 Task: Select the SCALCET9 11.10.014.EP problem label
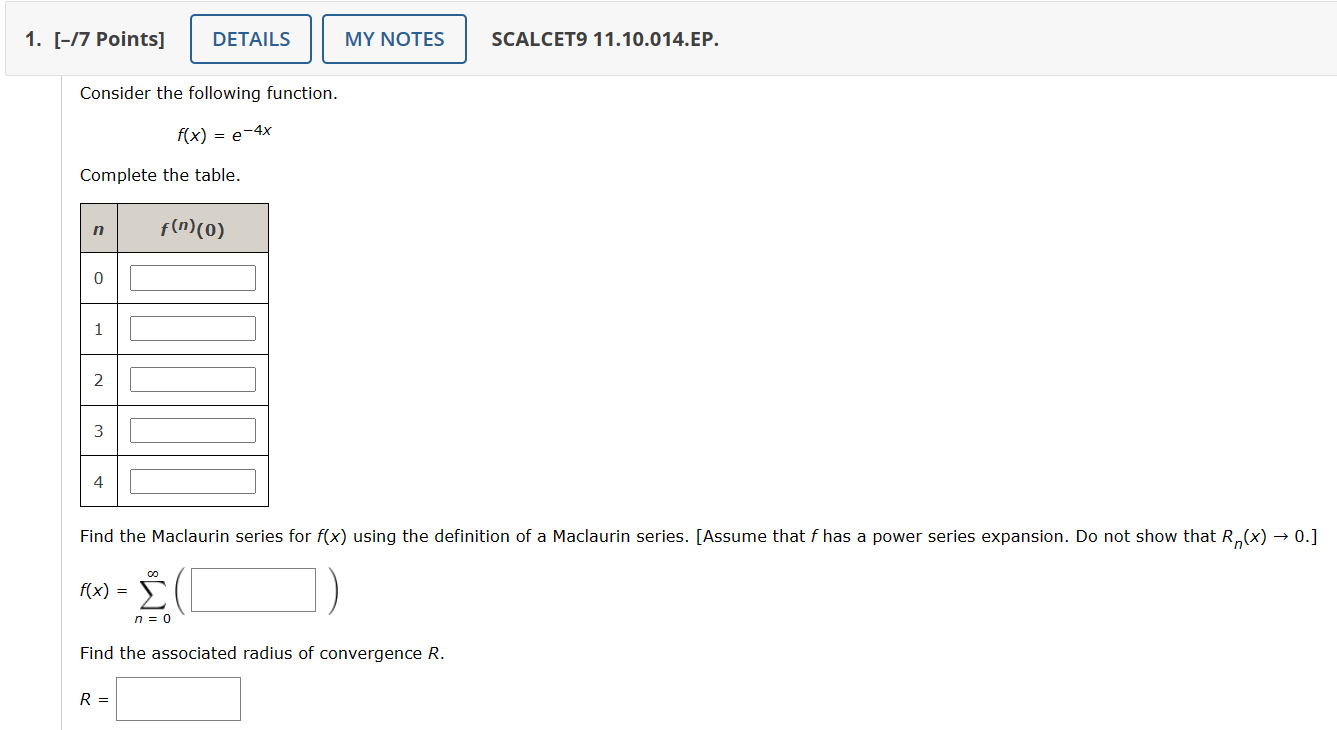[604, 39]
